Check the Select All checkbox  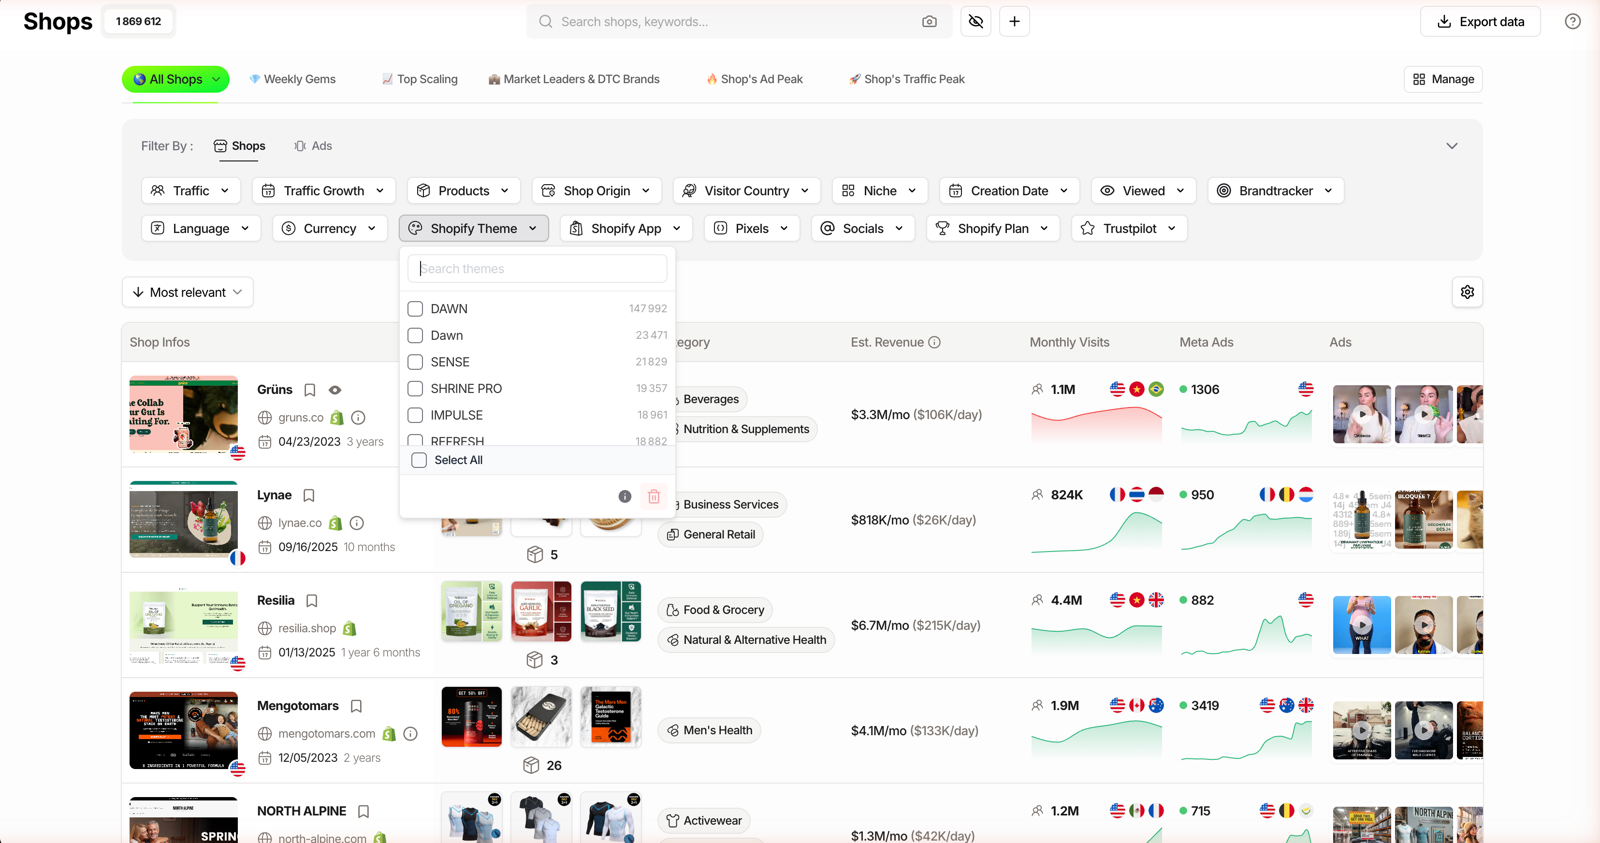pos(419,460)
